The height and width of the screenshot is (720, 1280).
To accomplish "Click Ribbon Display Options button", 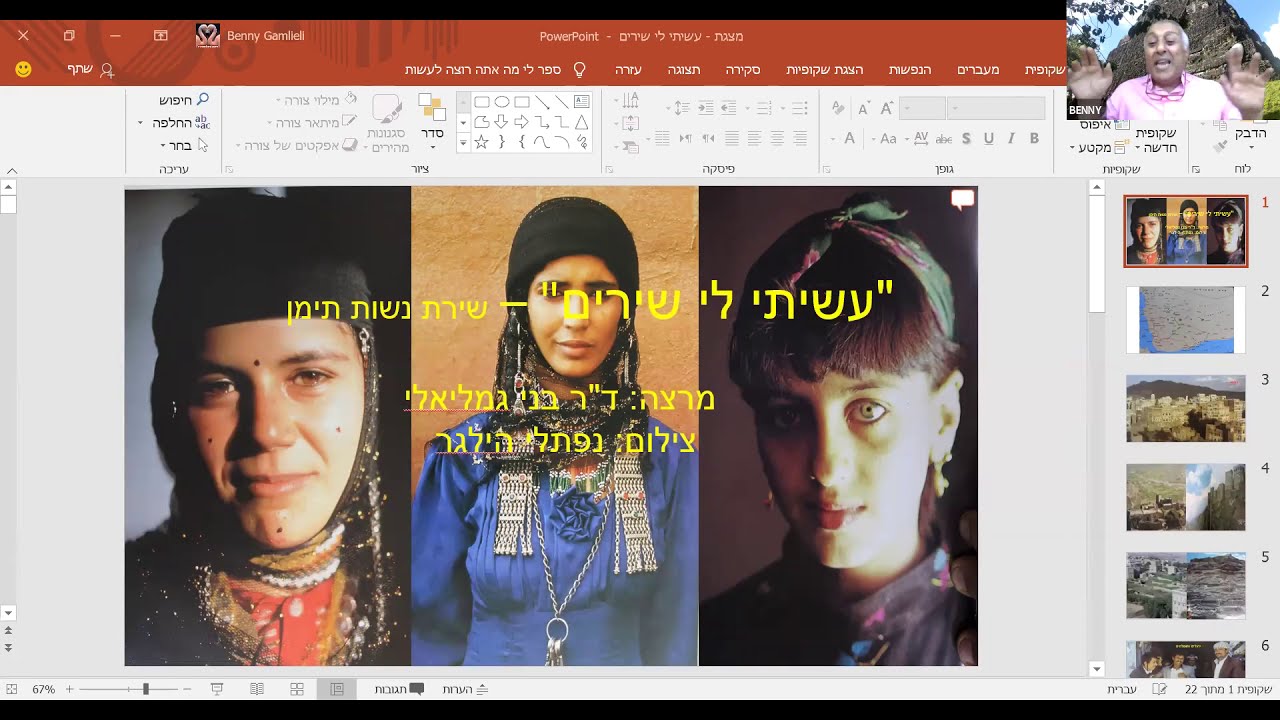I will point(160,35).
